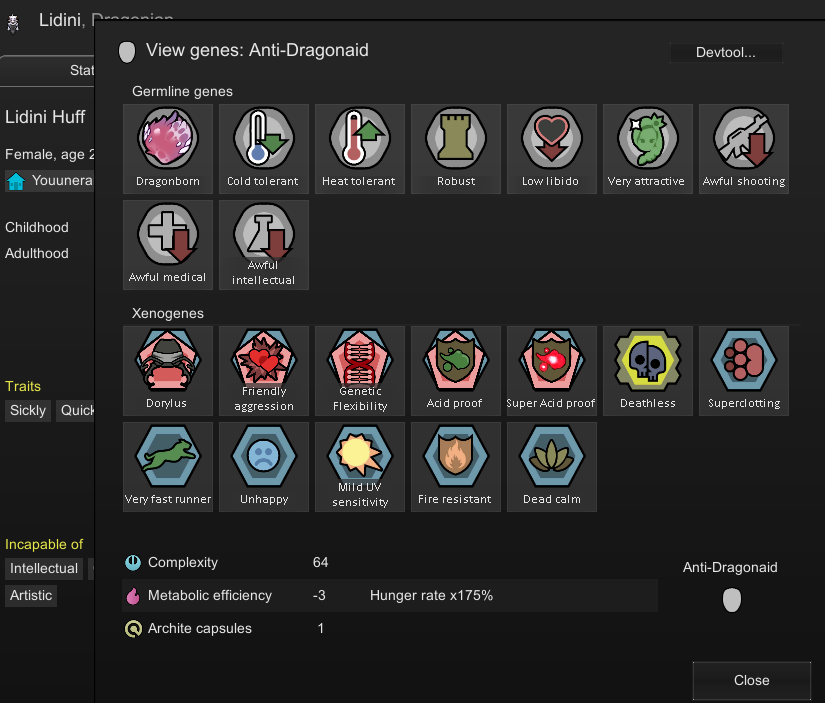The width and height of the screenshot is (825, 703).
Task: Click the Dead calm xenogene
Action: click(x=551, y=467)
